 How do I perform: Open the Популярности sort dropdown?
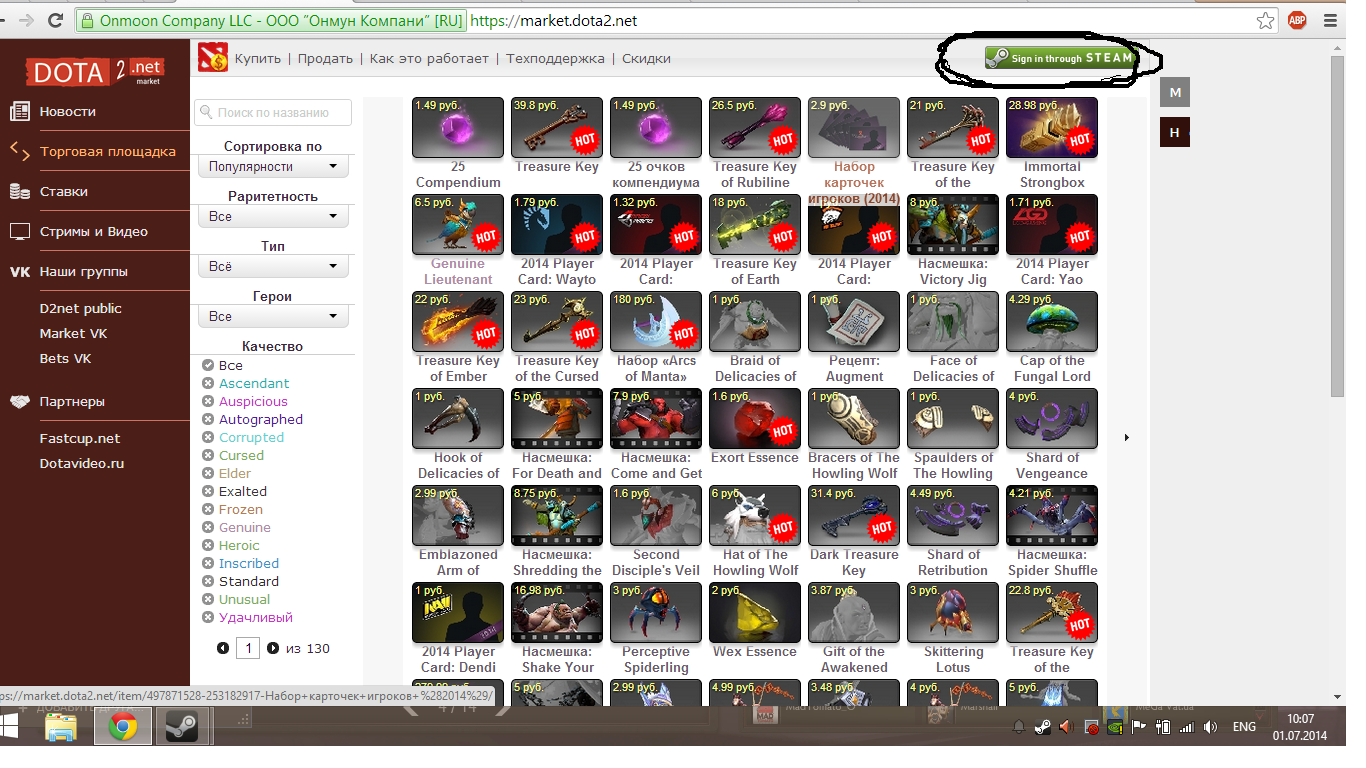[273, 166]
